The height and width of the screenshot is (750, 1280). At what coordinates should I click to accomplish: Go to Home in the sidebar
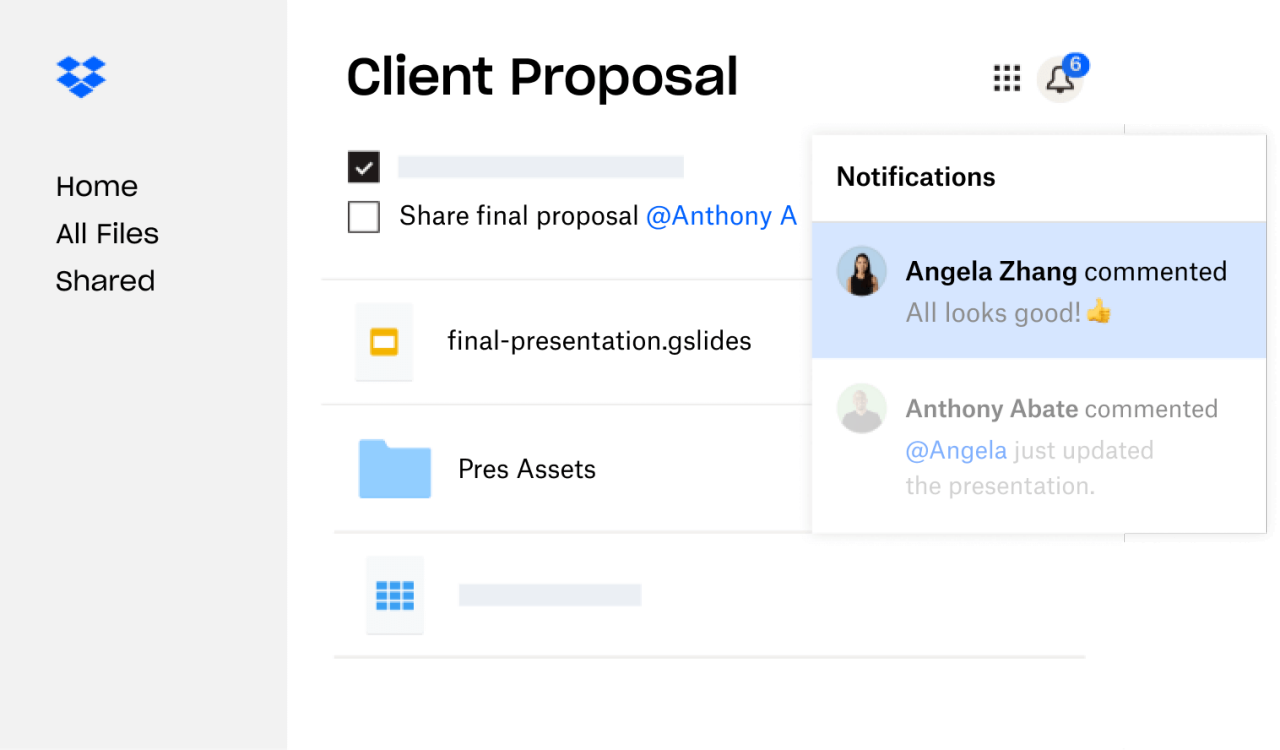(97, 187)
